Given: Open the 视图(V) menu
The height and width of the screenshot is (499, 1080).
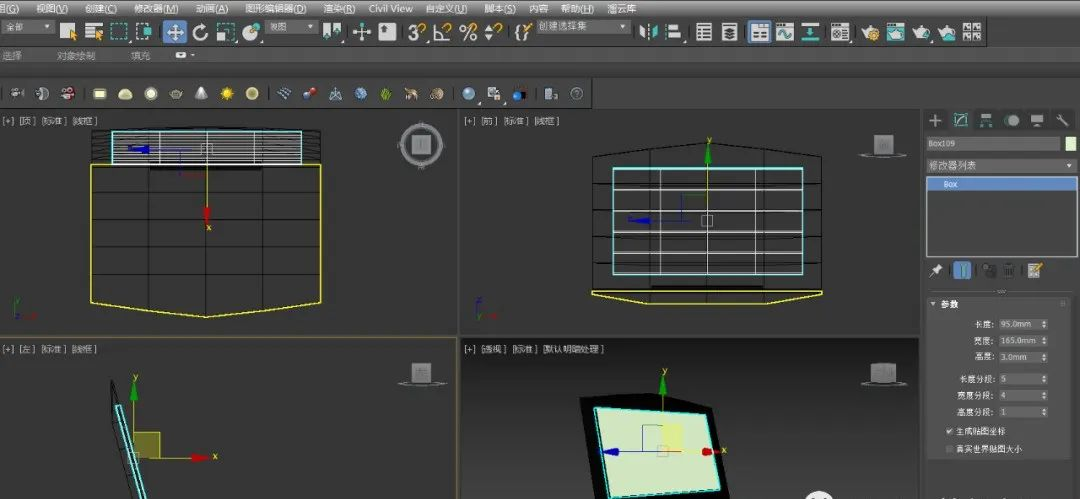Looking at the screenshot, I should (52, 8).
